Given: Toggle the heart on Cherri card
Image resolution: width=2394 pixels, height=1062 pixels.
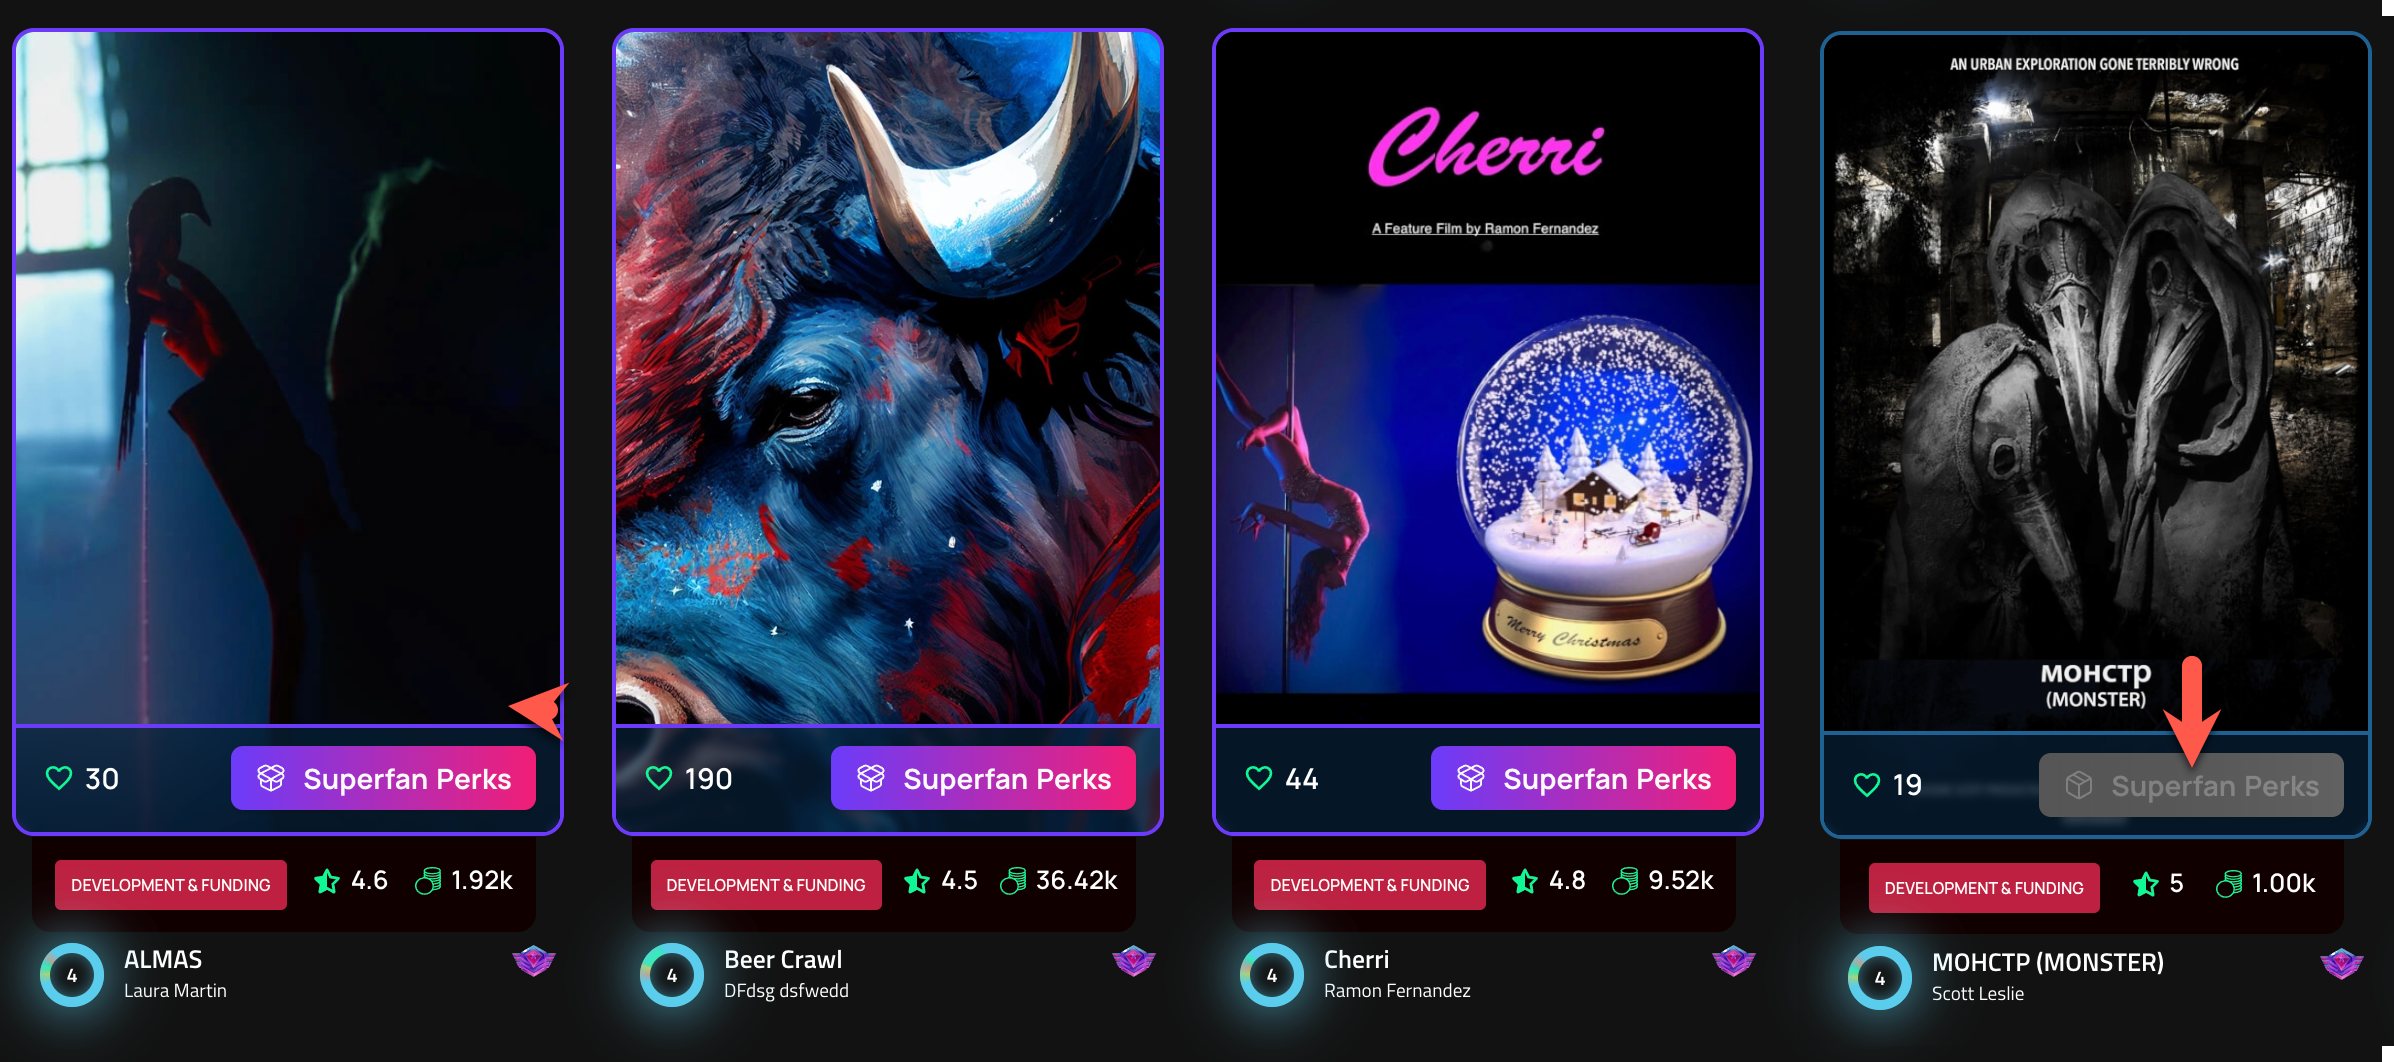Looking at the screenshot, I should pyautogui.click(x=1259, y=778).
